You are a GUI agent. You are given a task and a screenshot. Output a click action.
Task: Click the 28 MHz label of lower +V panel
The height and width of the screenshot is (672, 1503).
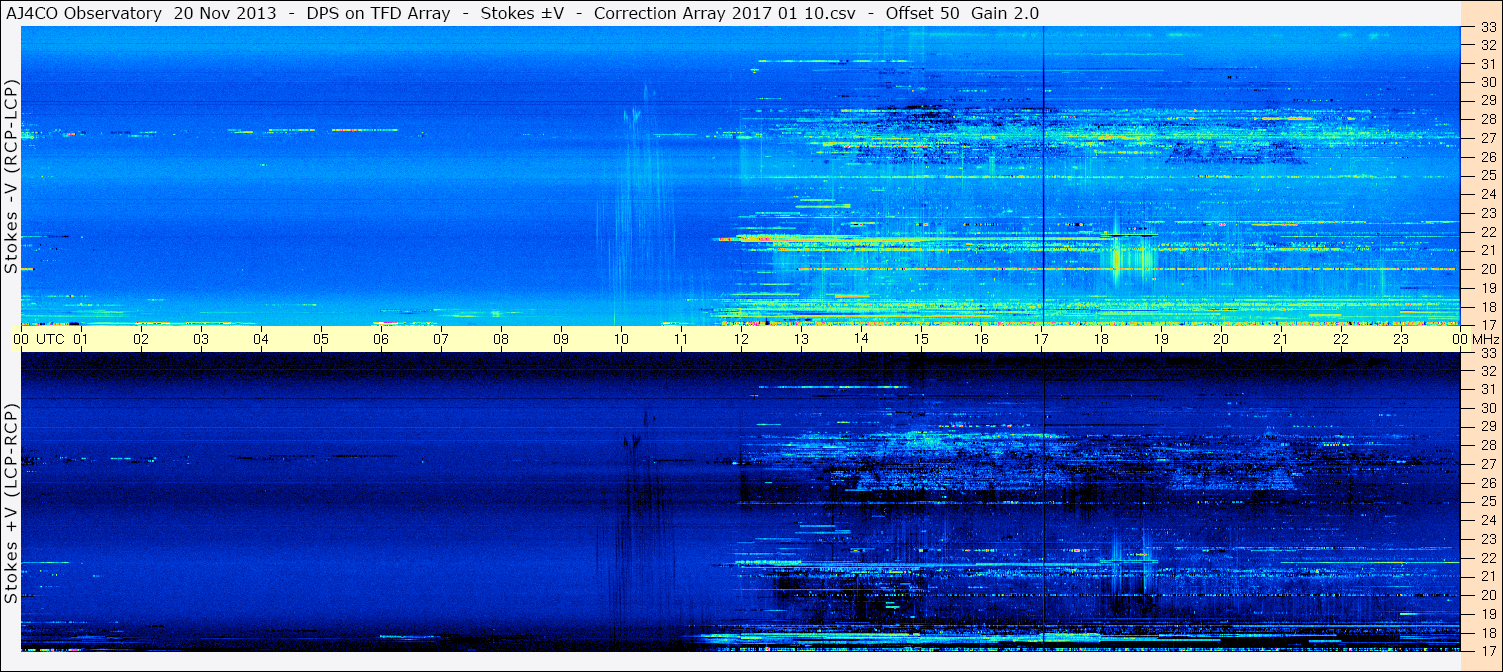(1488, 446)
